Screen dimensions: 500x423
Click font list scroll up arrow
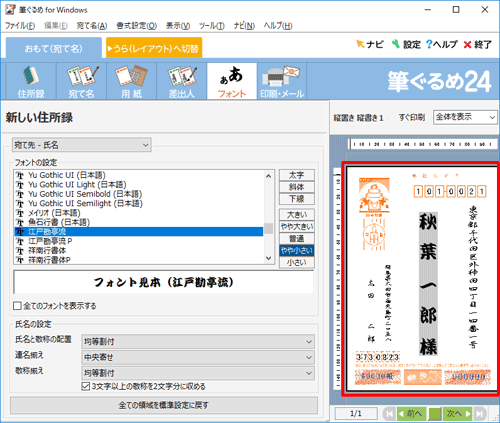click(x=269, y=176)
